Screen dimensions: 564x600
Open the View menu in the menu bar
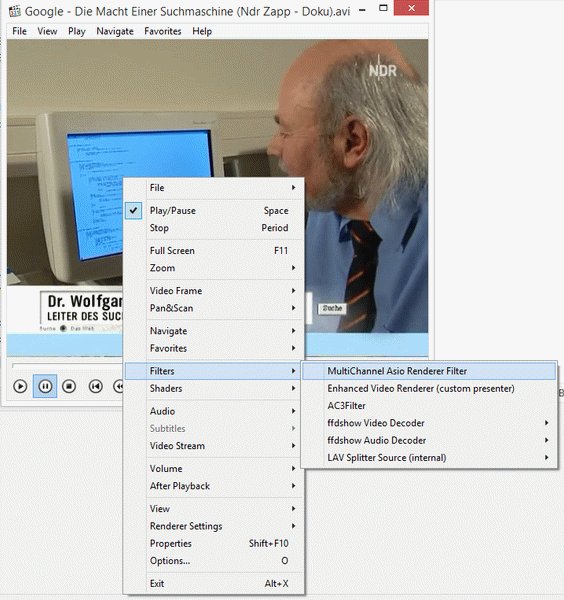47,31
